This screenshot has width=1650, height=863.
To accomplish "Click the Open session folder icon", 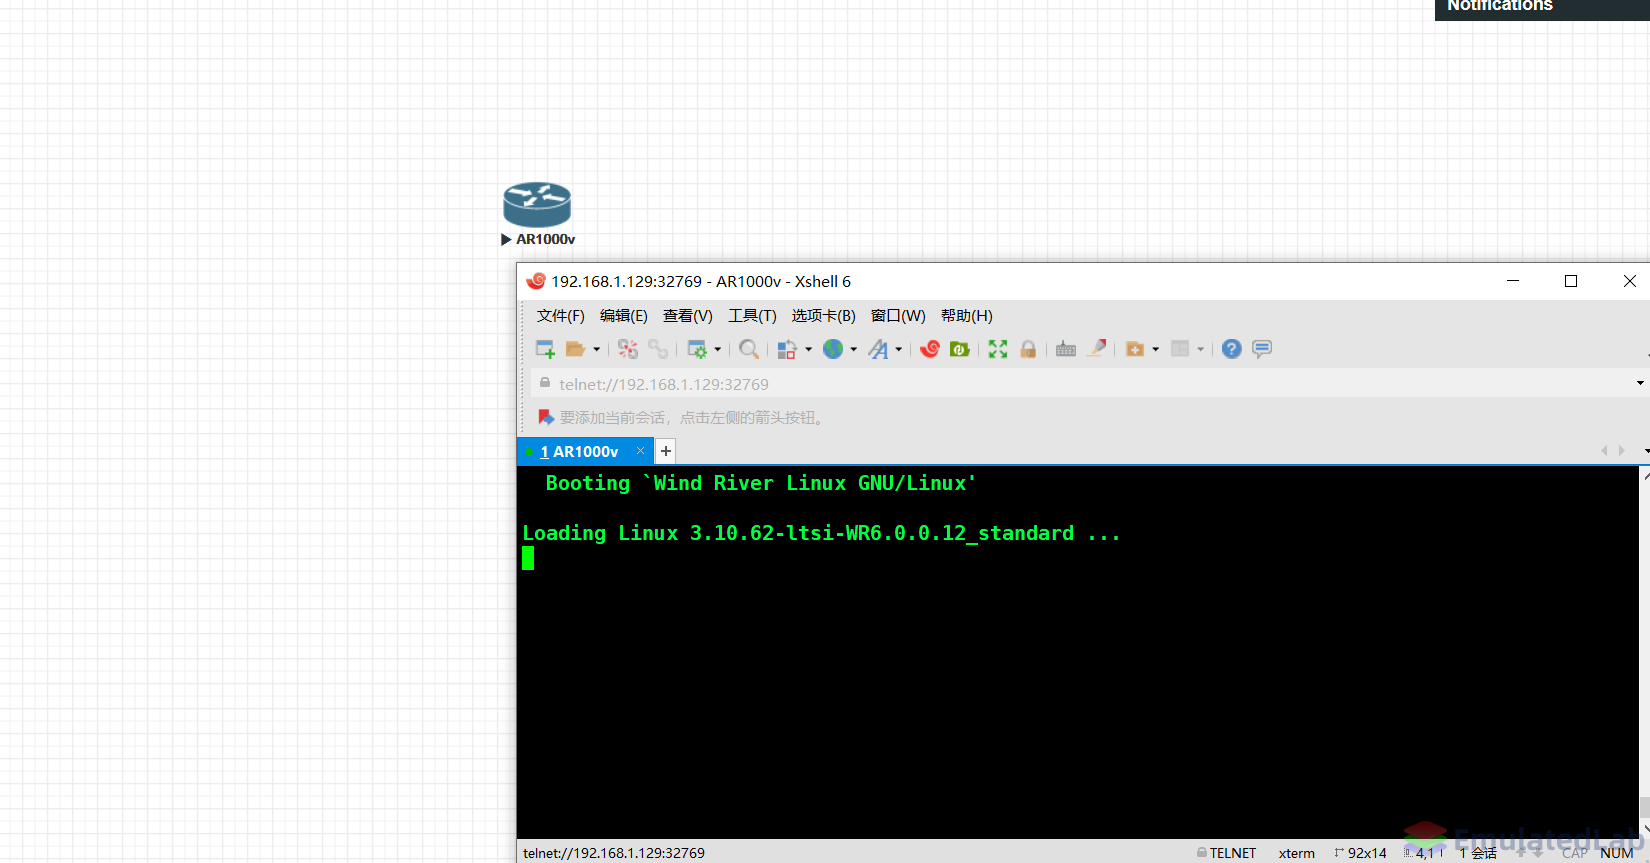I will pyautogui.click(x=575, y=349).
